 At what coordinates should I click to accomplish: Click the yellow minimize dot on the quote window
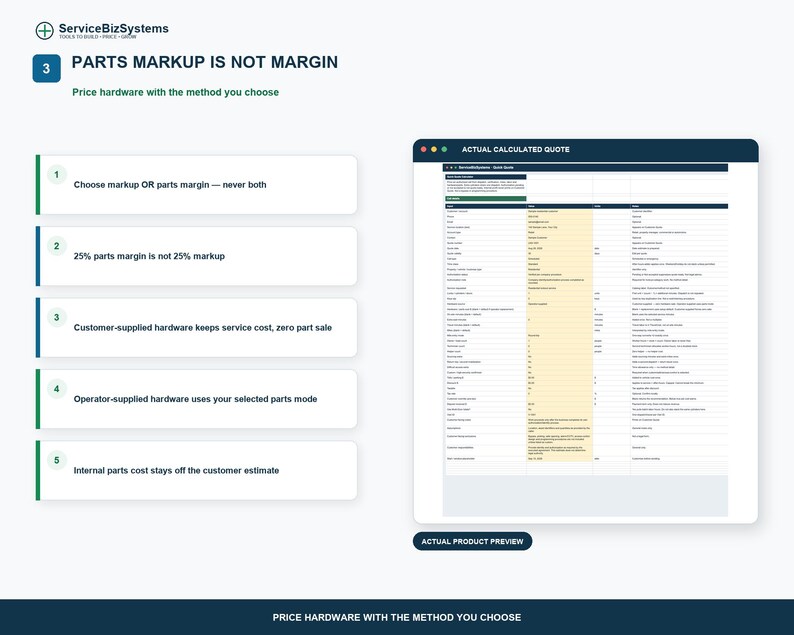tap(434, 149)
